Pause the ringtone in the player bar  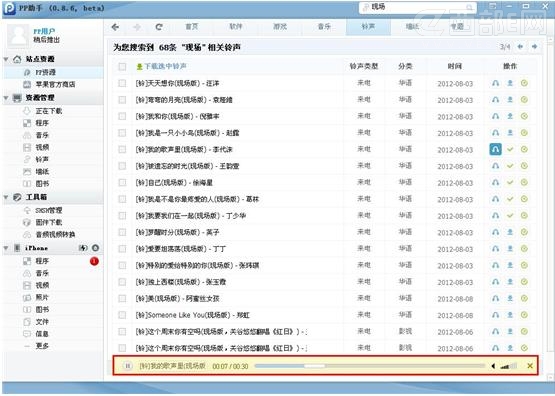coord(128,366)
